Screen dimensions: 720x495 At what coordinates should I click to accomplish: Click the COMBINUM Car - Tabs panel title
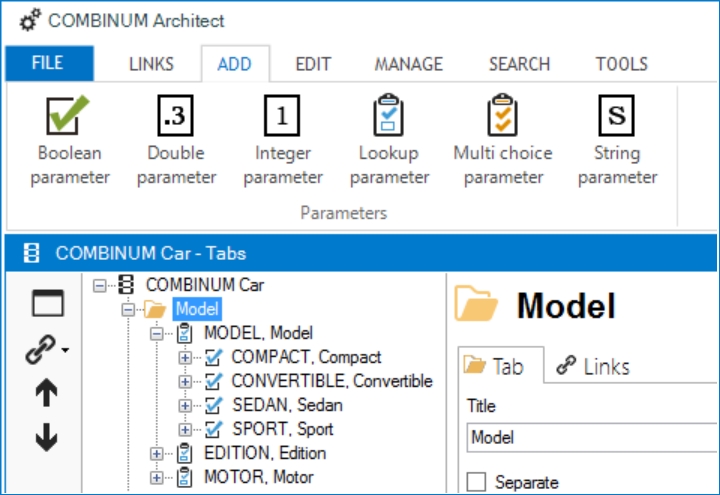(151, 253)
